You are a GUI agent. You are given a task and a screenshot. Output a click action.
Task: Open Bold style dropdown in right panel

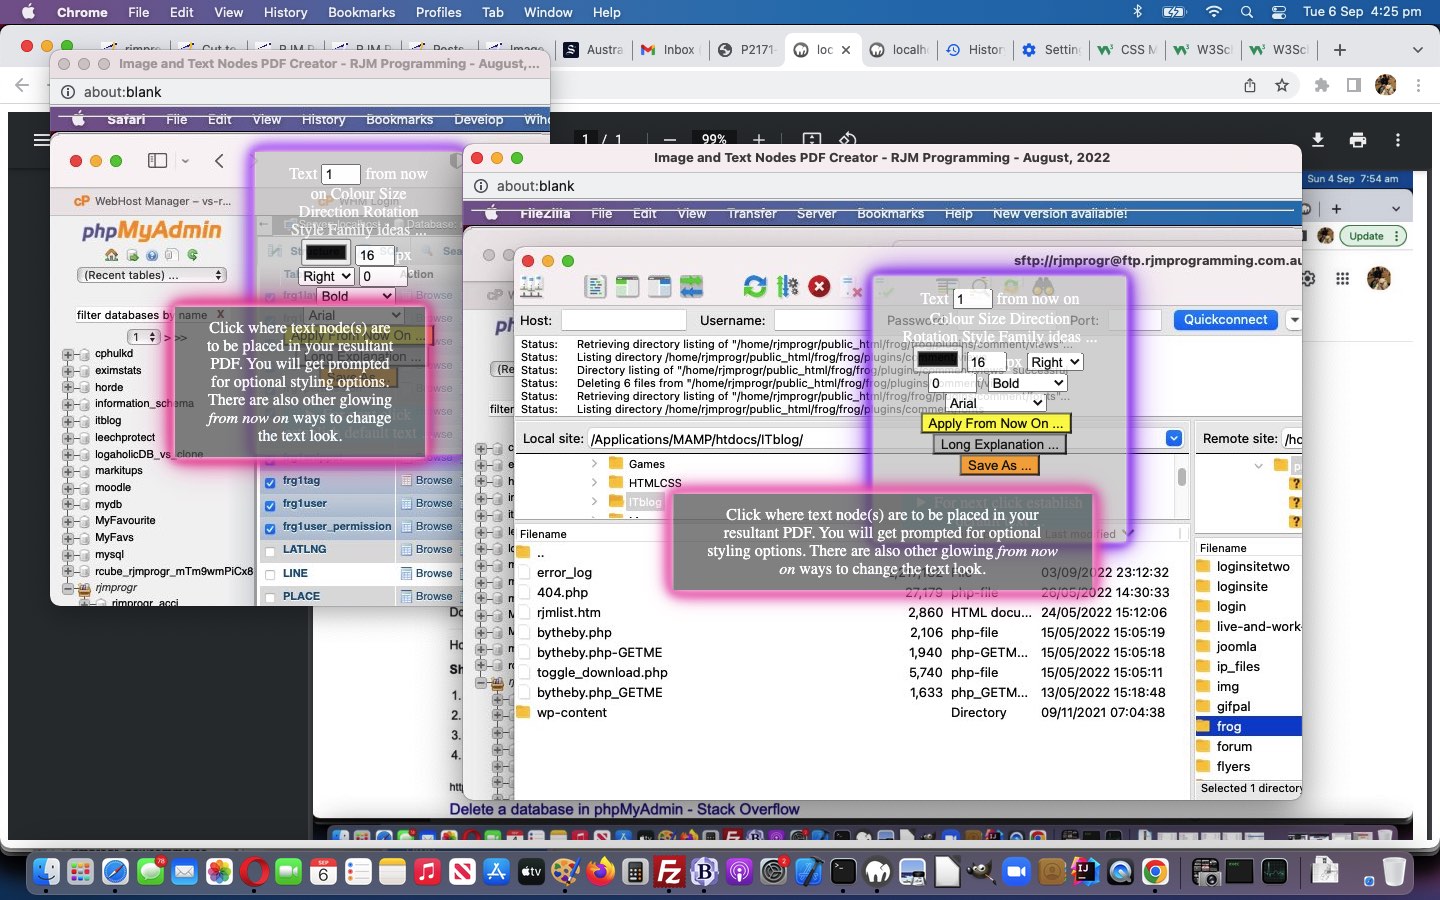tap(1028, 383)
